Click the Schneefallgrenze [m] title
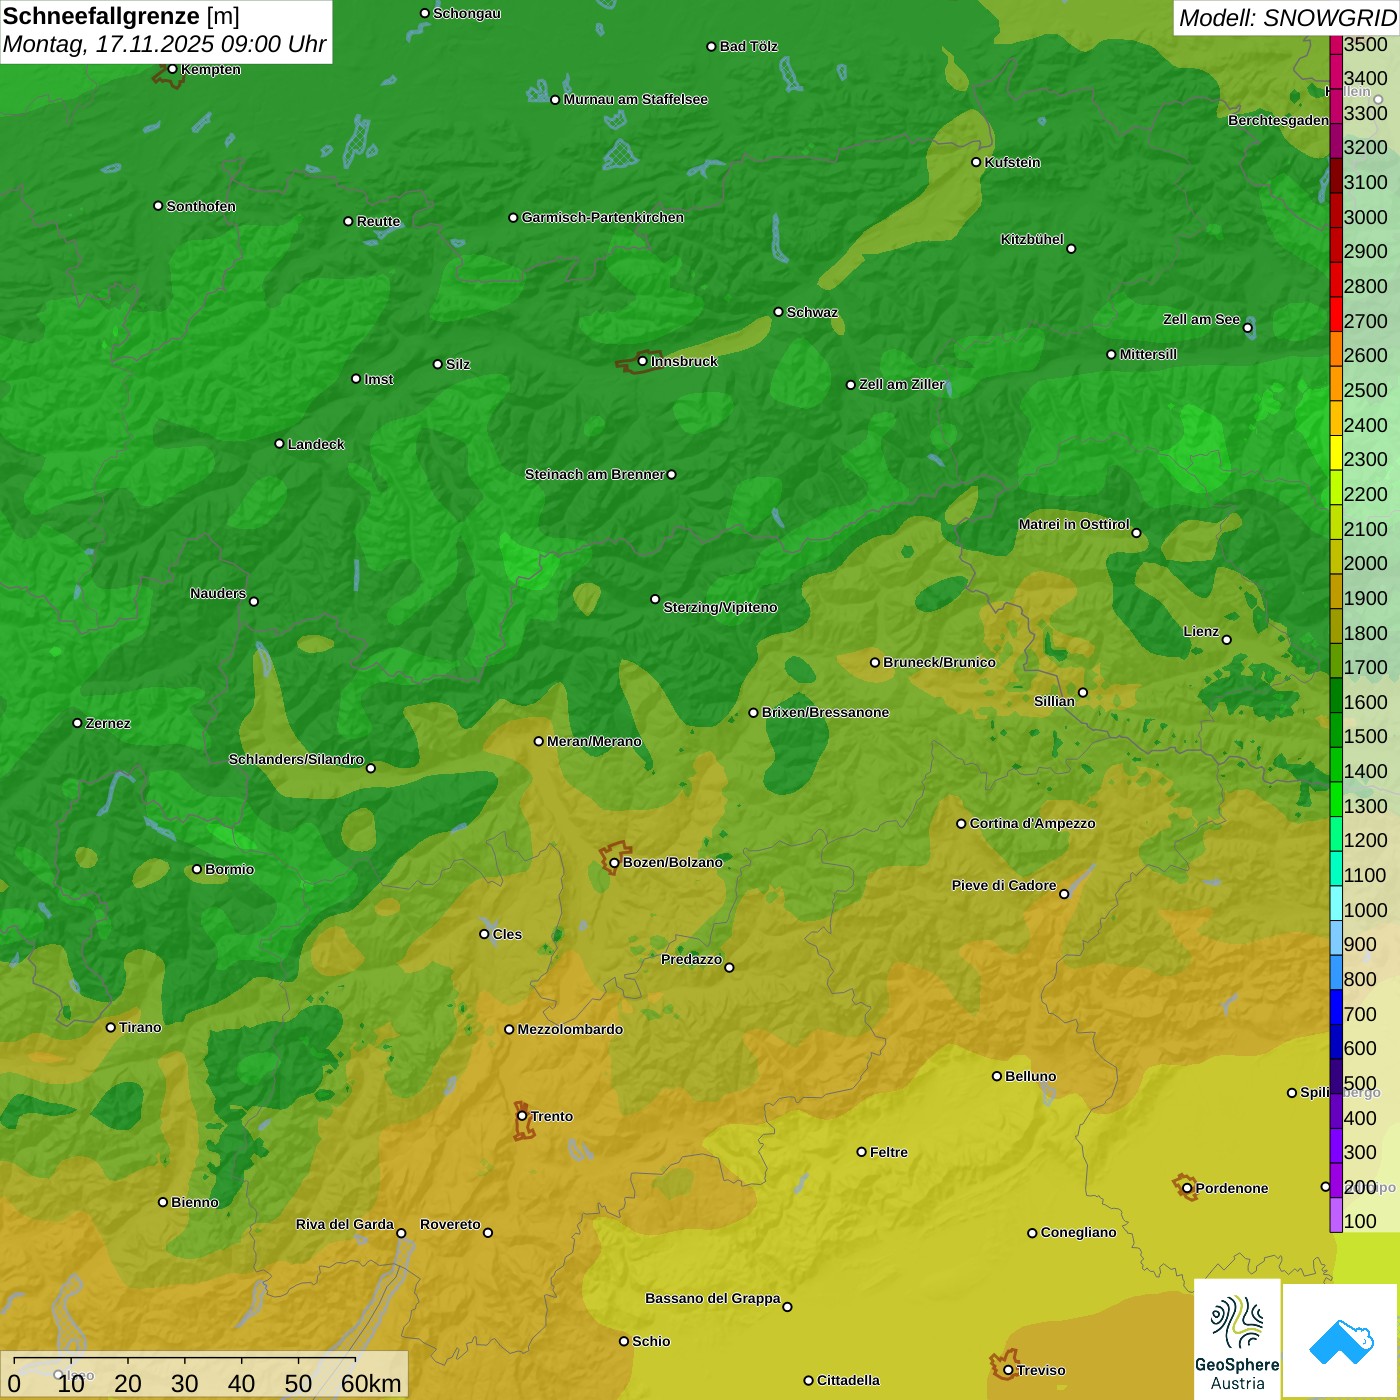1400x1400 pixels. (x=121, y=16)
